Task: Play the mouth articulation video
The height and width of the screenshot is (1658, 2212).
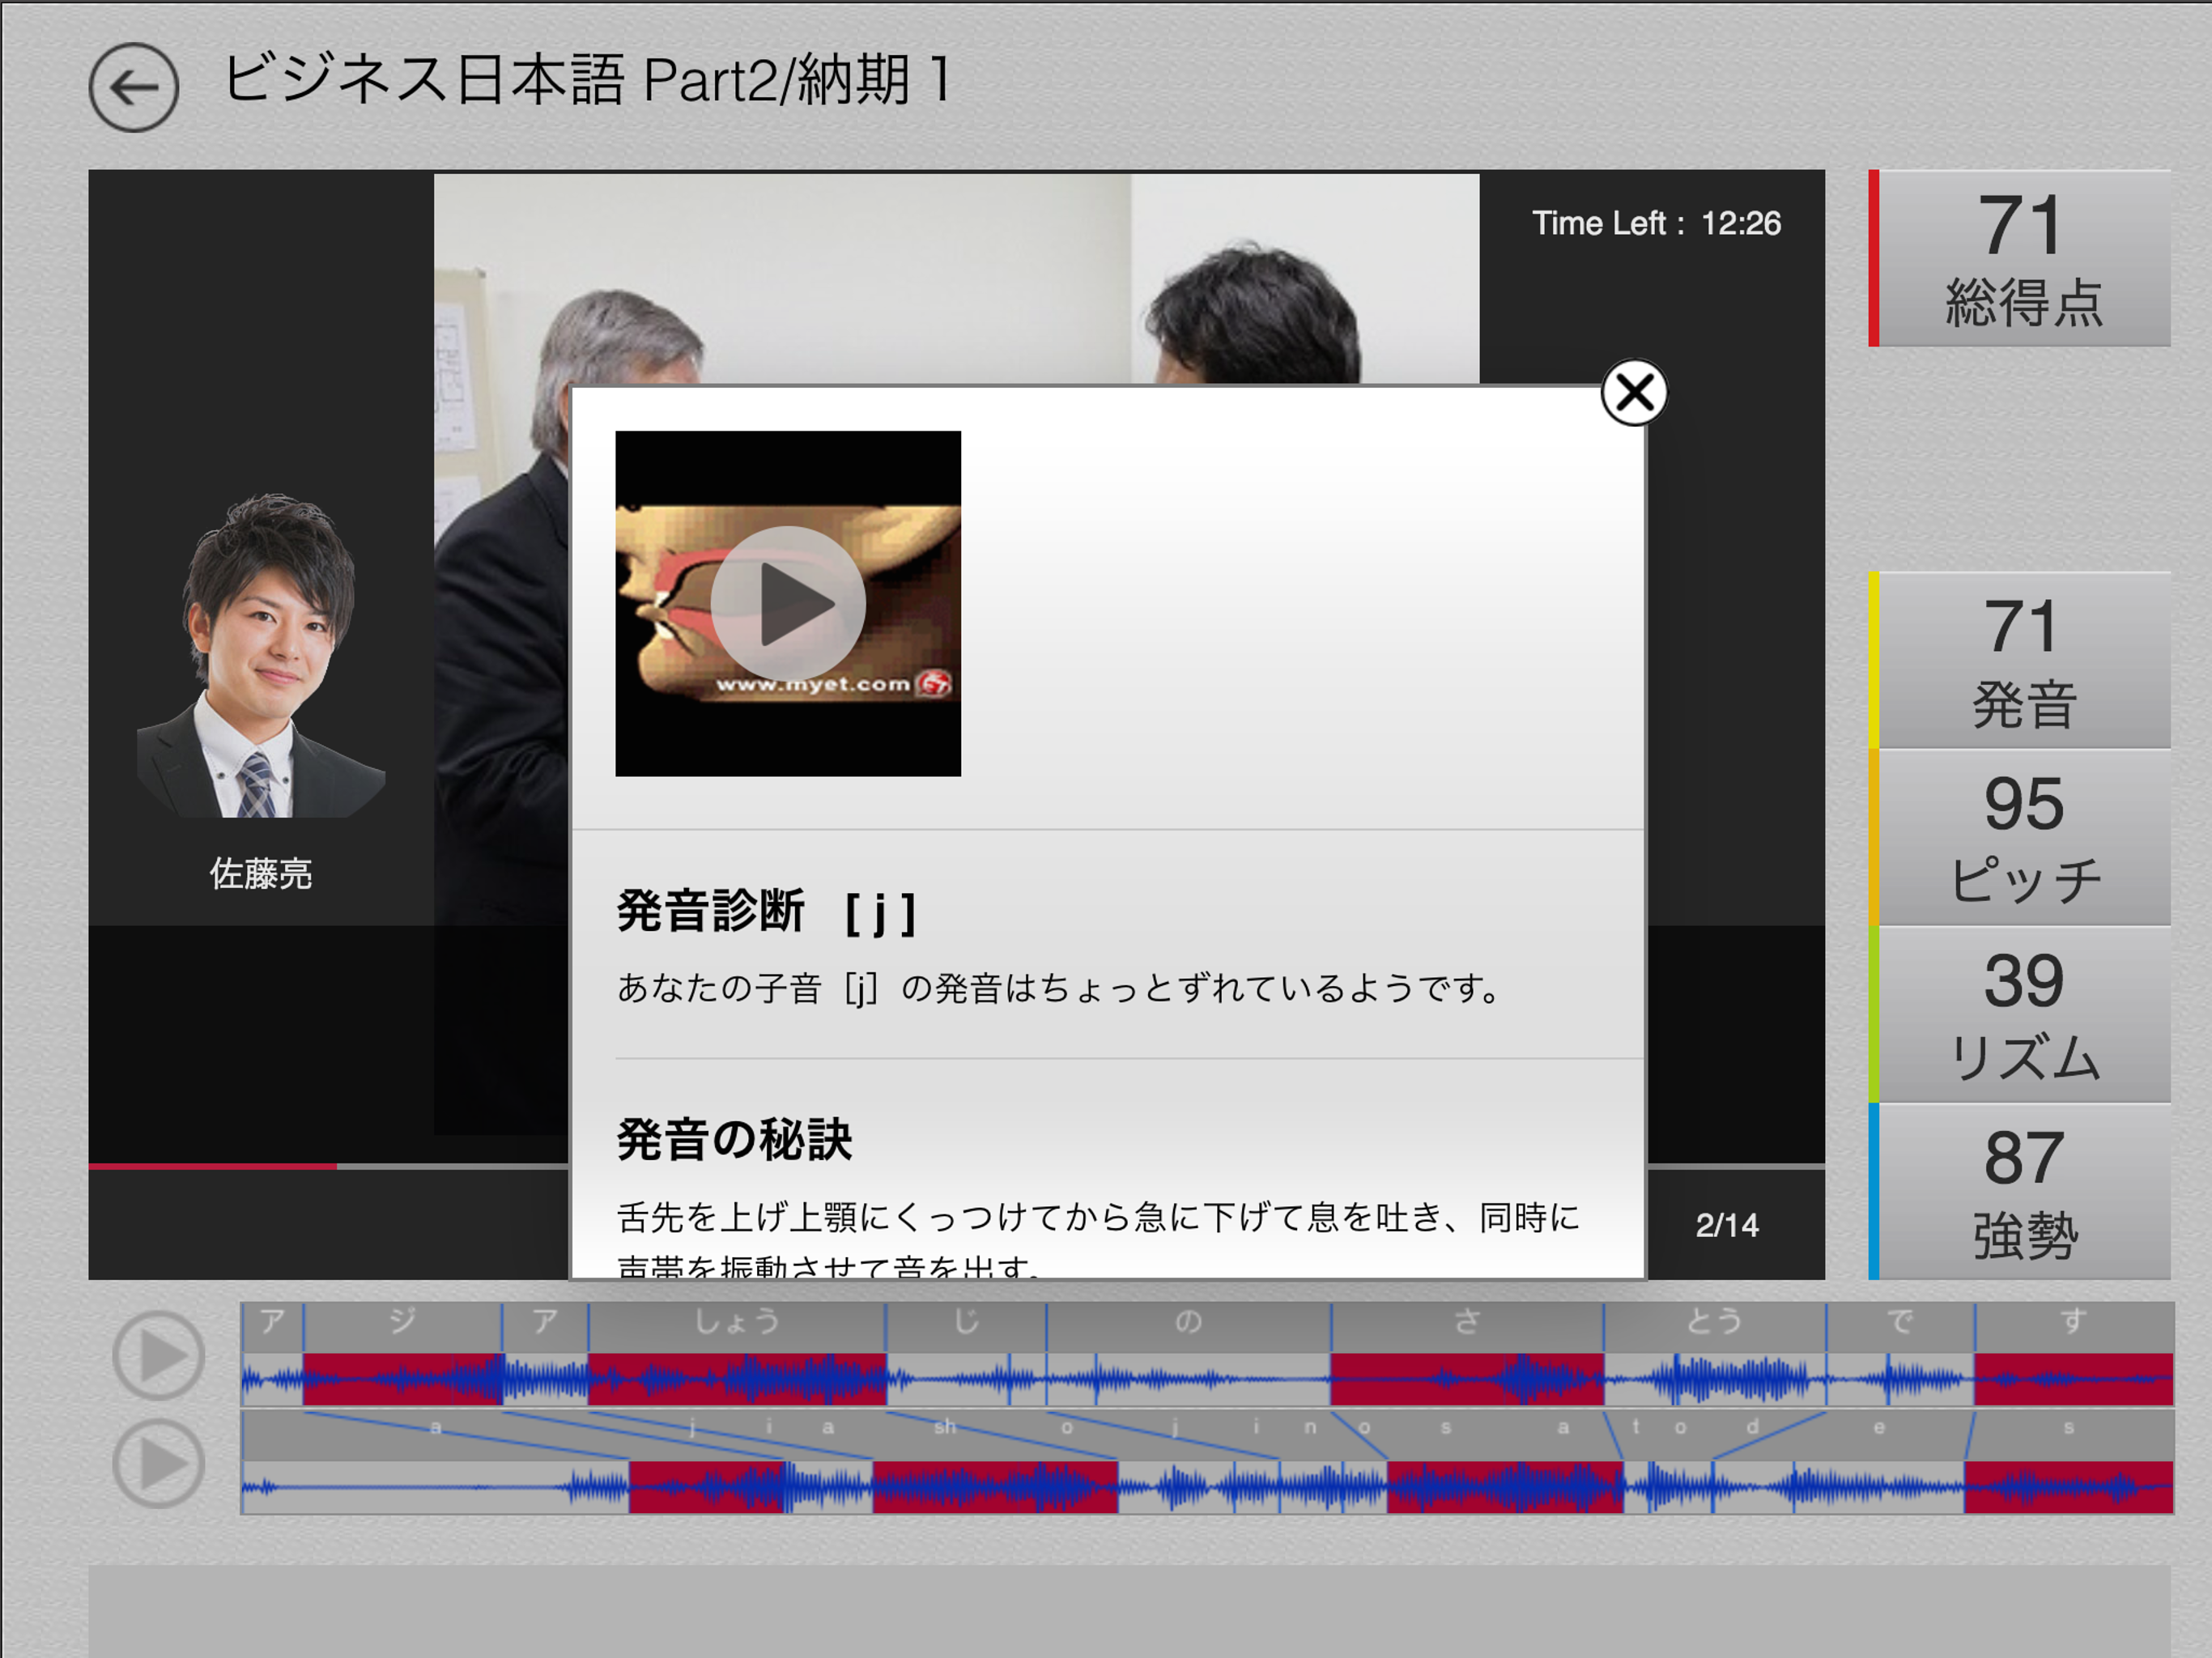Action: [788, 603]
